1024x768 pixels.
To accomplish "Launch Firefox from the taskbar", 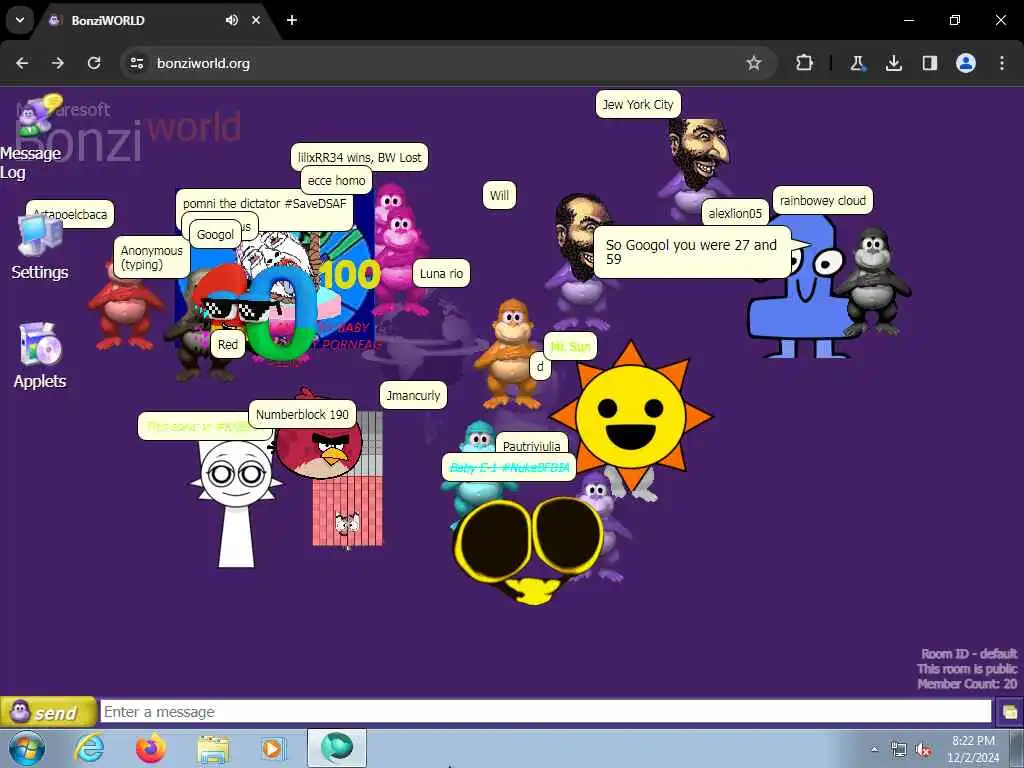I will 151,749.
